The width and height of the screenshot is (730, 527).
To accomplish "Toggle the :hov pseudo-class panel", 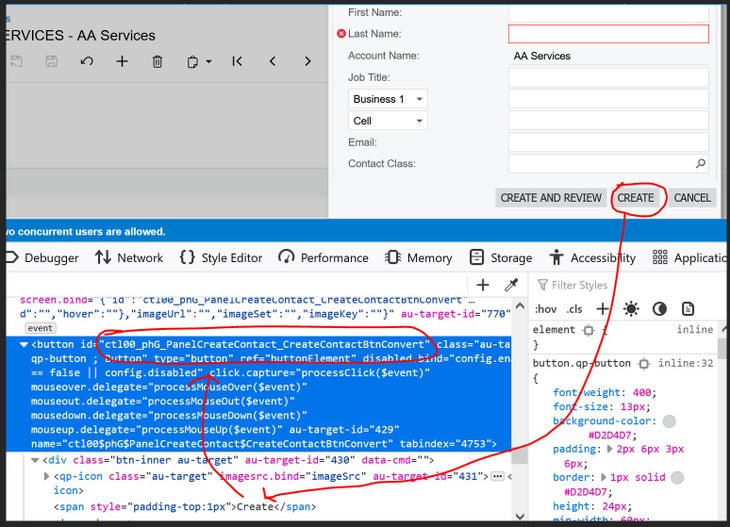I will [546, 309].
